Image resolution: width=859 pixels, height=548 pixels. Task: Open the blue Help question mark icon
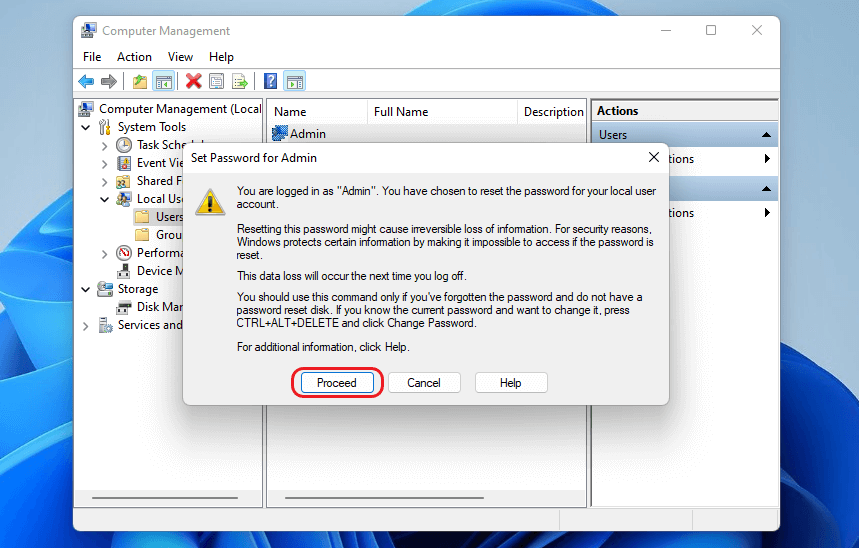tap(270, 82)
